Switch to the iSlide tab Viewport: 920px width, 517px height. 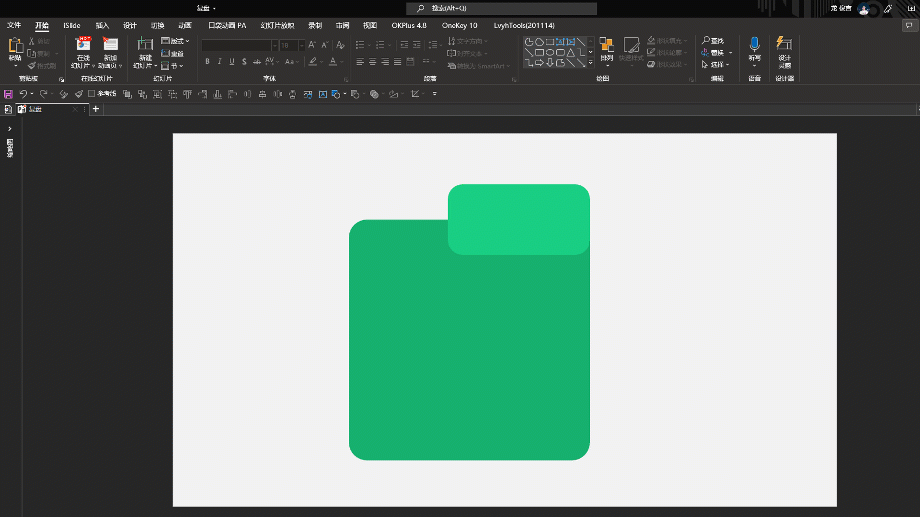(72, 26)
